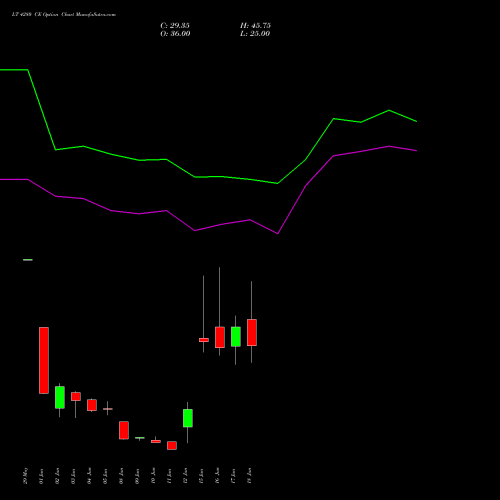Screen dimensions: 500x500
Task: Select the 18 Jun date label
Action: [250, 476]
